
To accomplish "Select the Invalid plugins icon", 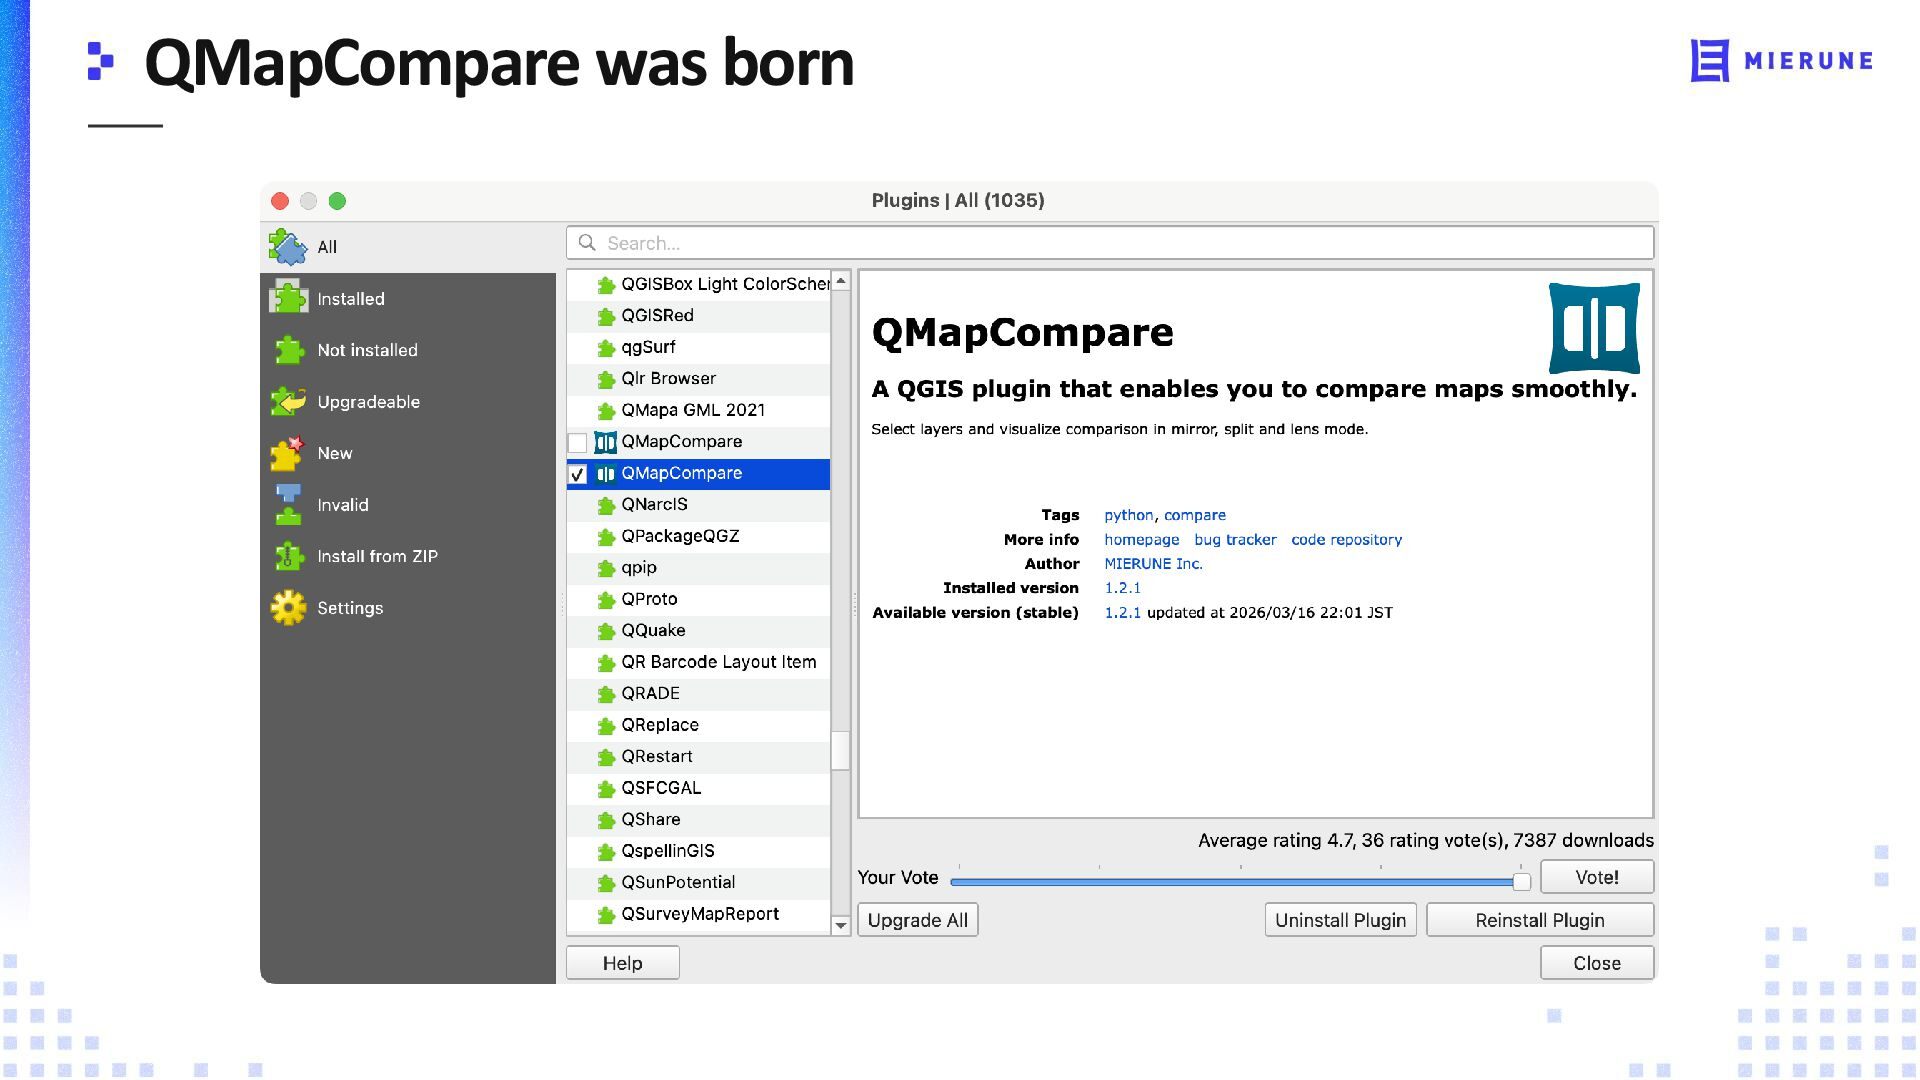I will click(288, 504).
